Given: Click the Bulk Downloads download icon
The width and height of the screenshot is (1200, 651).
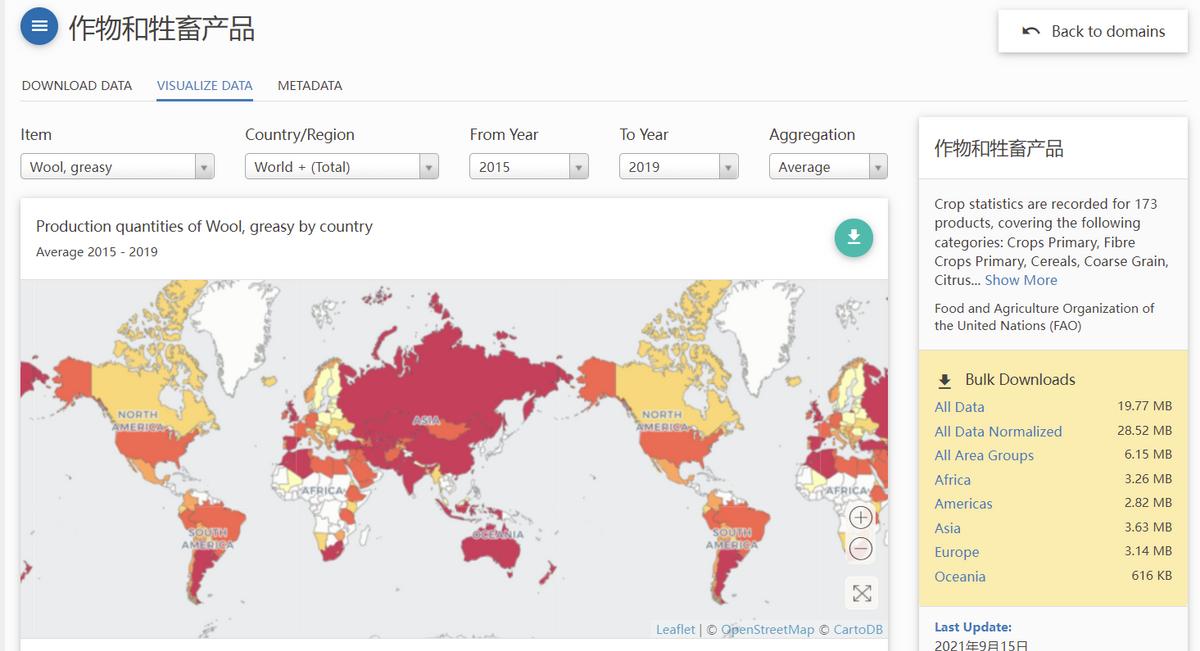Looking at the screenshot, I should point(944,381).
